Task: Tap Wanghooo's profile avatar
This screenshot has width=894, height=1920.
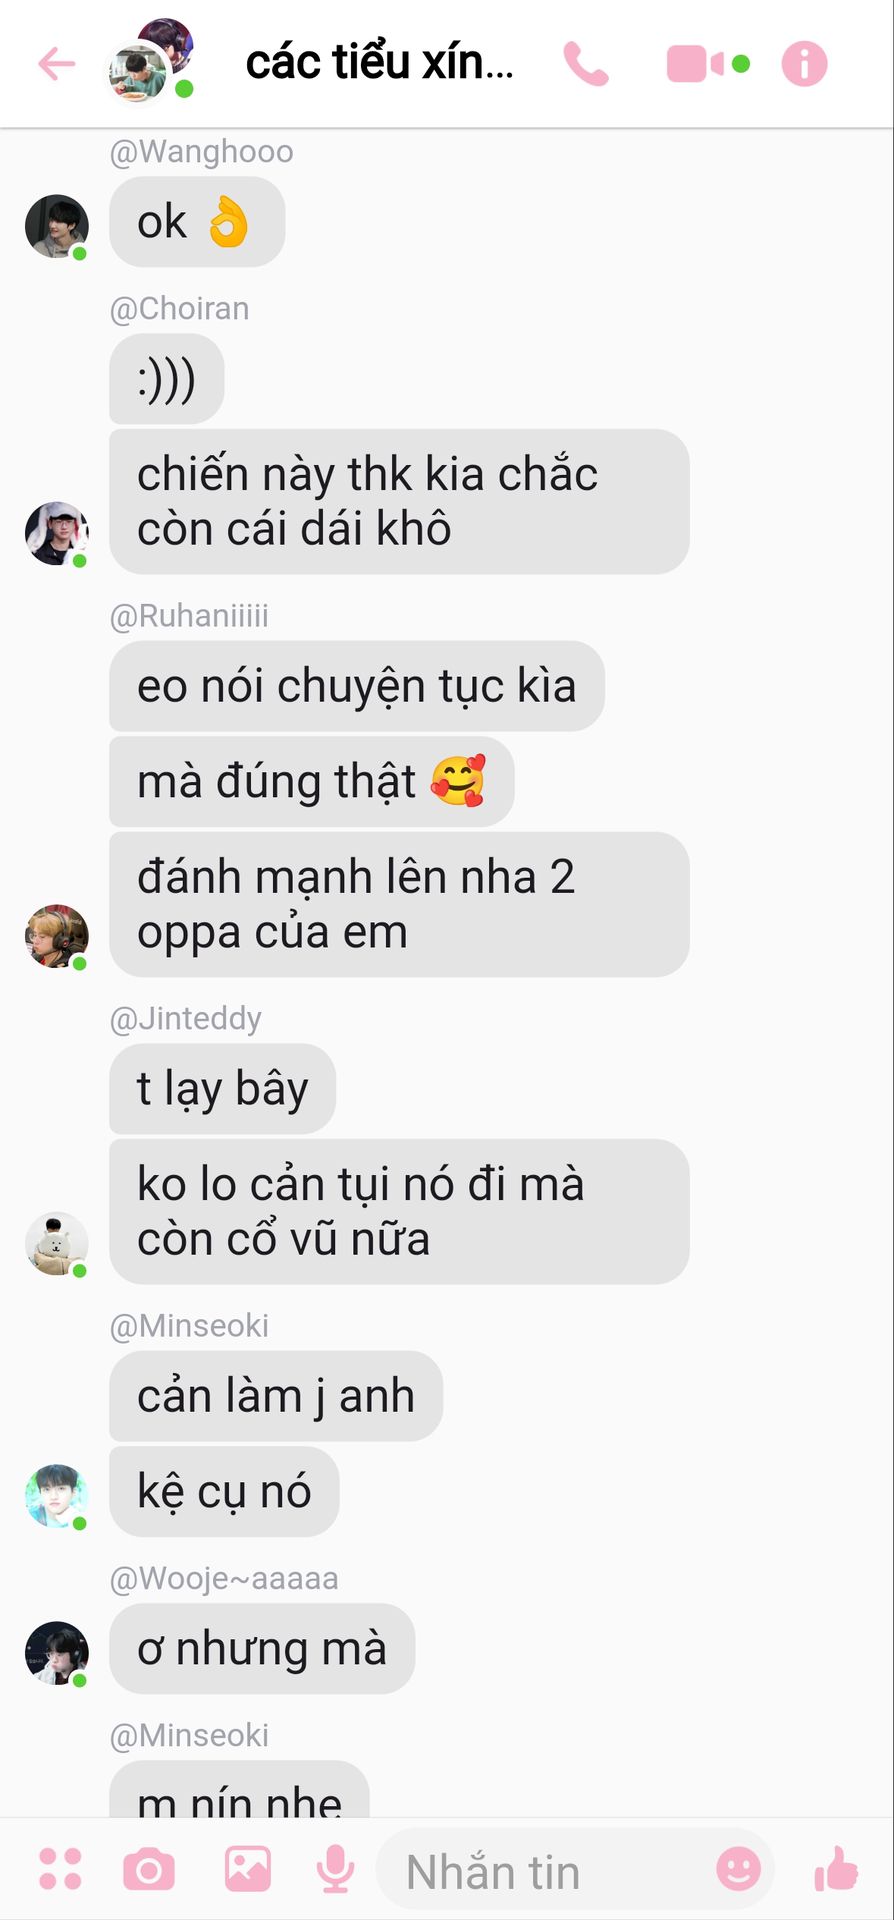Action: click(57, 227)
